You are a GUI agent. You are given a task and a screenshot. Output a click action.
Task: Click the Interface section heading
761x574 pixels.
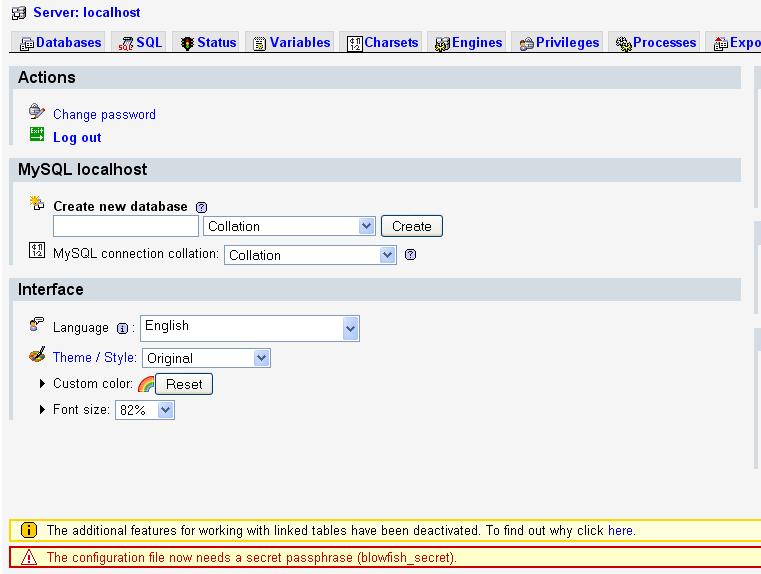(50, 290)
